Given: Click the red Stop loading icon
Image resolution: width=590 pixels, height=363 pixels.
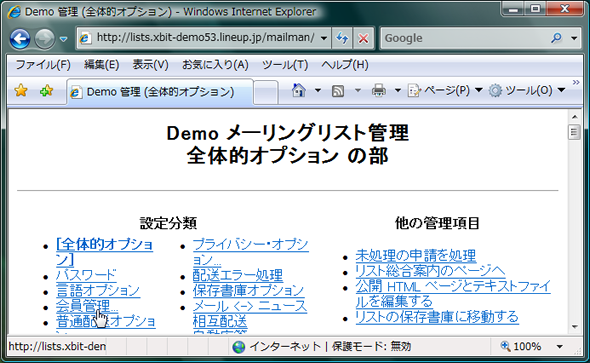Looking at the screenshot, I should point(363,38).
